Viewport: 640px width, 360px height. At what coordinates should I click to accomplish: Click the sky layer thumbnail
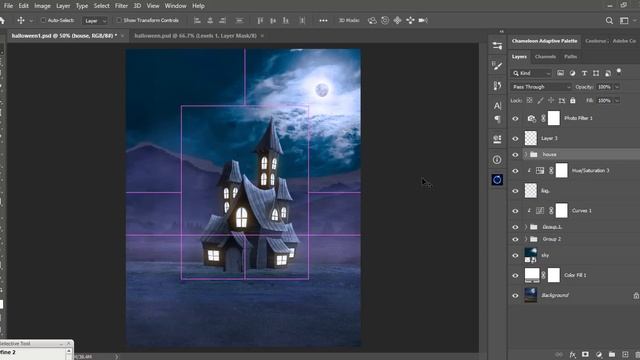click(531, 255)
